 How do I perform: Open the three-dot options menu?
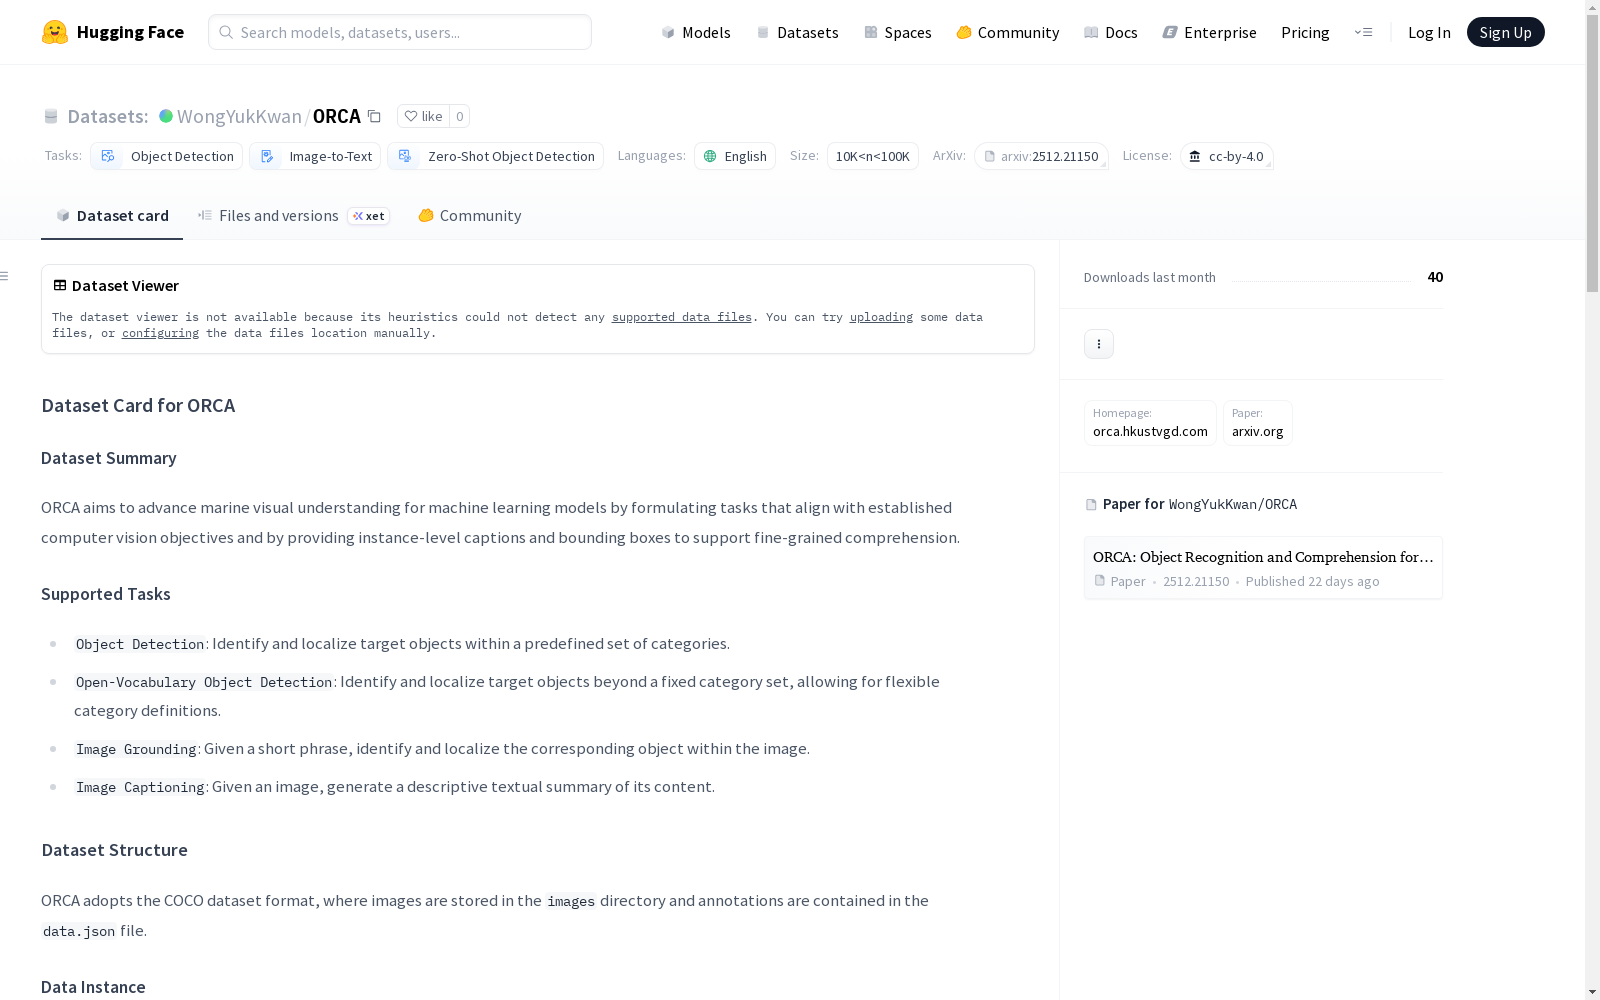[1099, 344]
